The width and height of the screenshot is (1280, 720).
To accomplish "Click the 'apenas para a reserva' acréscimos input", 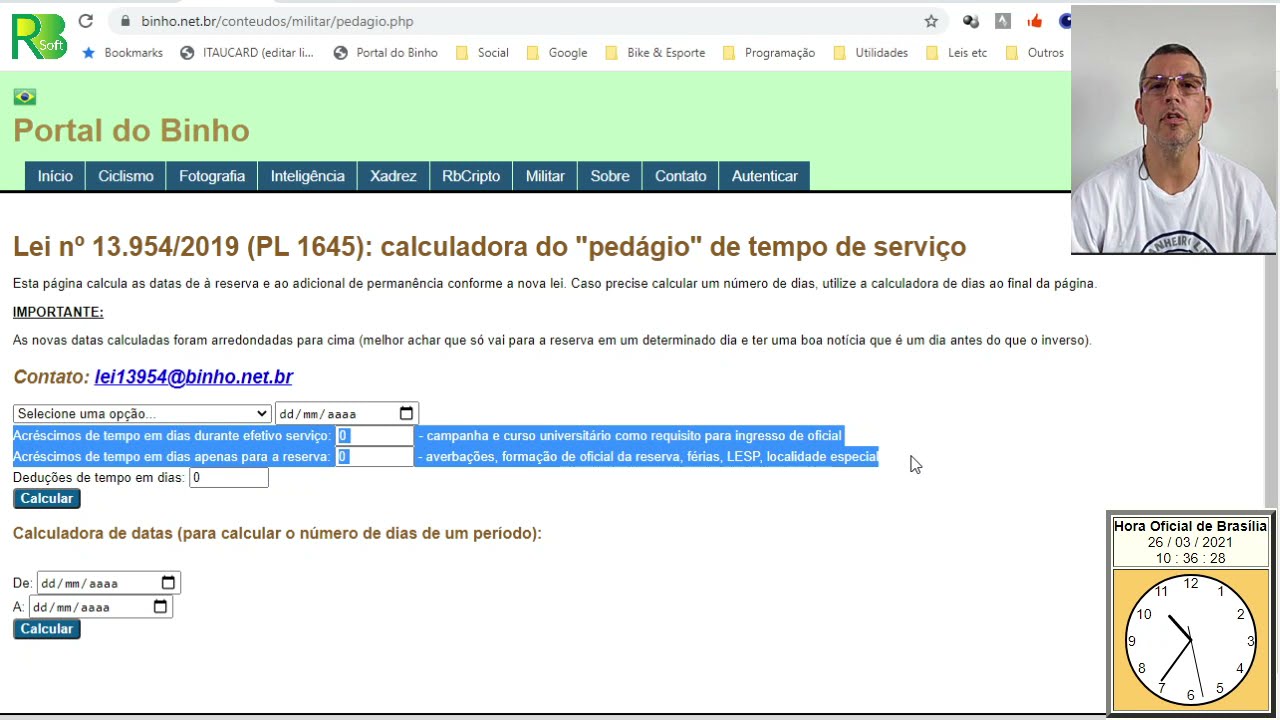I will tap(374, 457).
